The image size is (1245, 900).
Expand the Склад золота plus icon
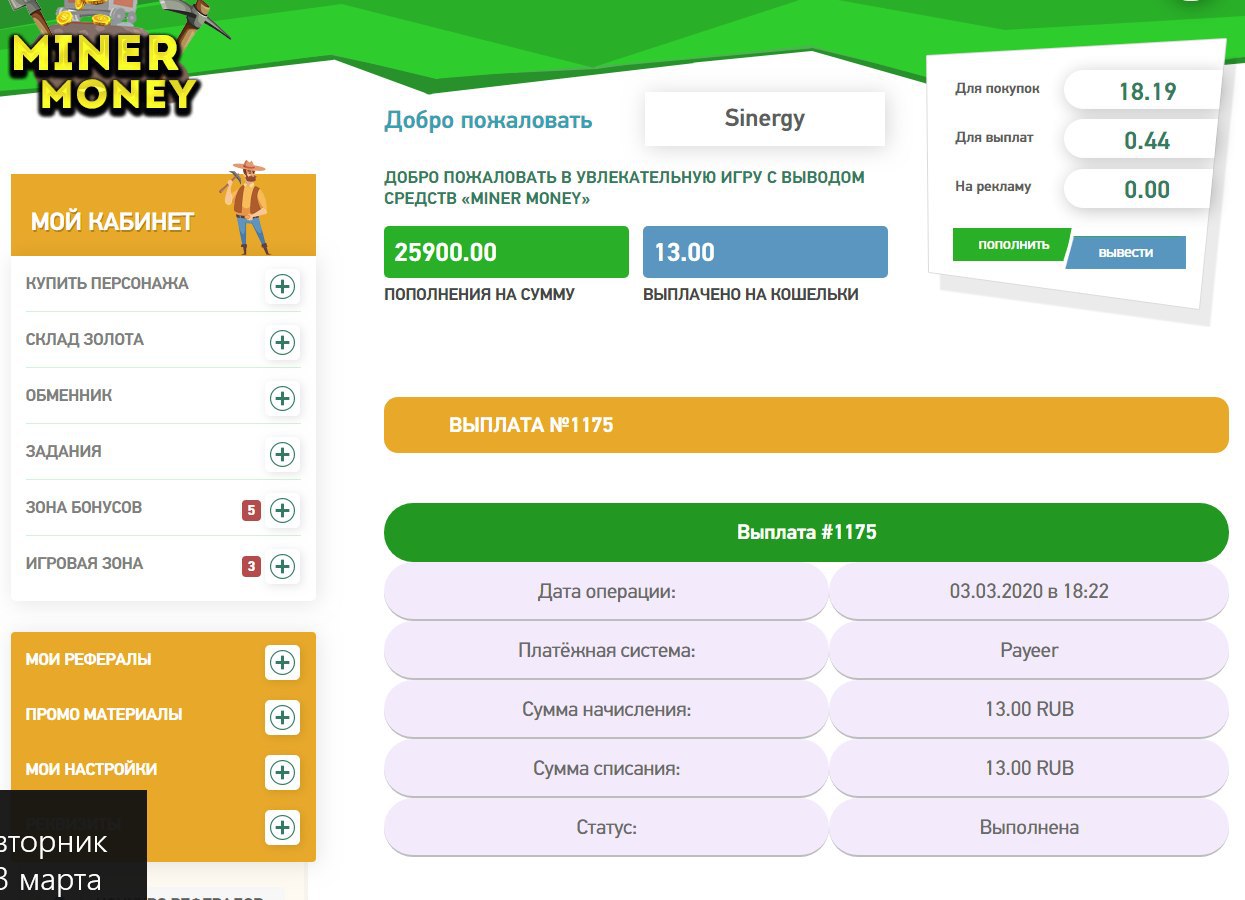283,343
